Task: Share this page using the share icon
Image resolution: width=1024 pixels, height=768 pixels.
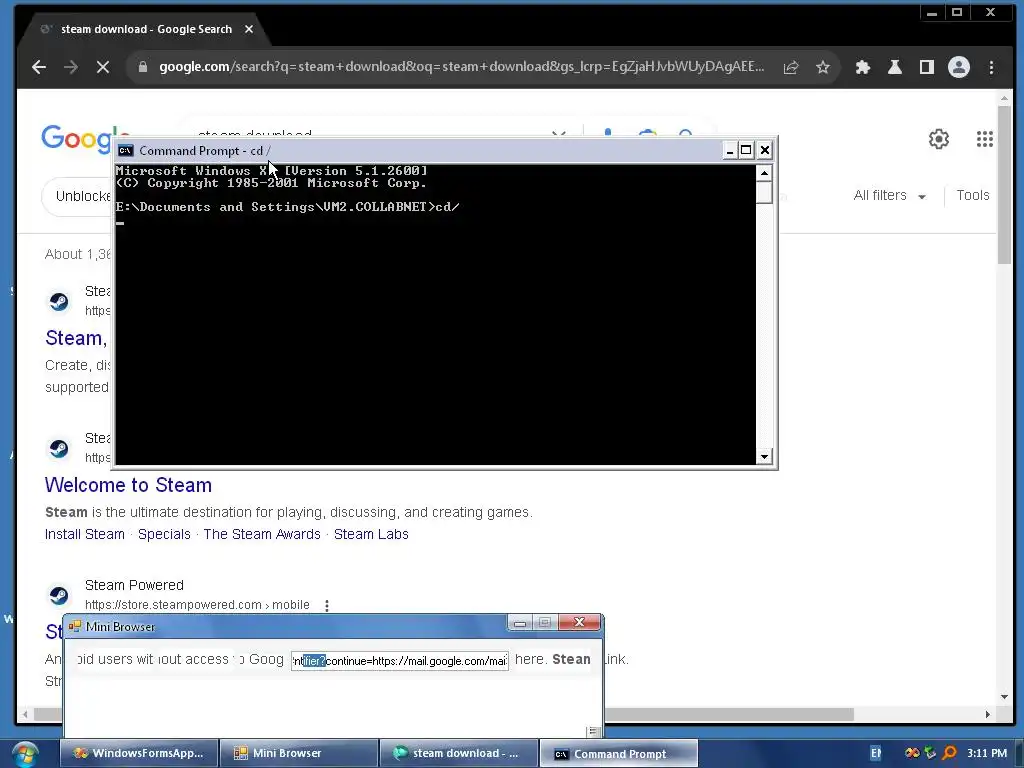Action: click(x=791, y=67)
